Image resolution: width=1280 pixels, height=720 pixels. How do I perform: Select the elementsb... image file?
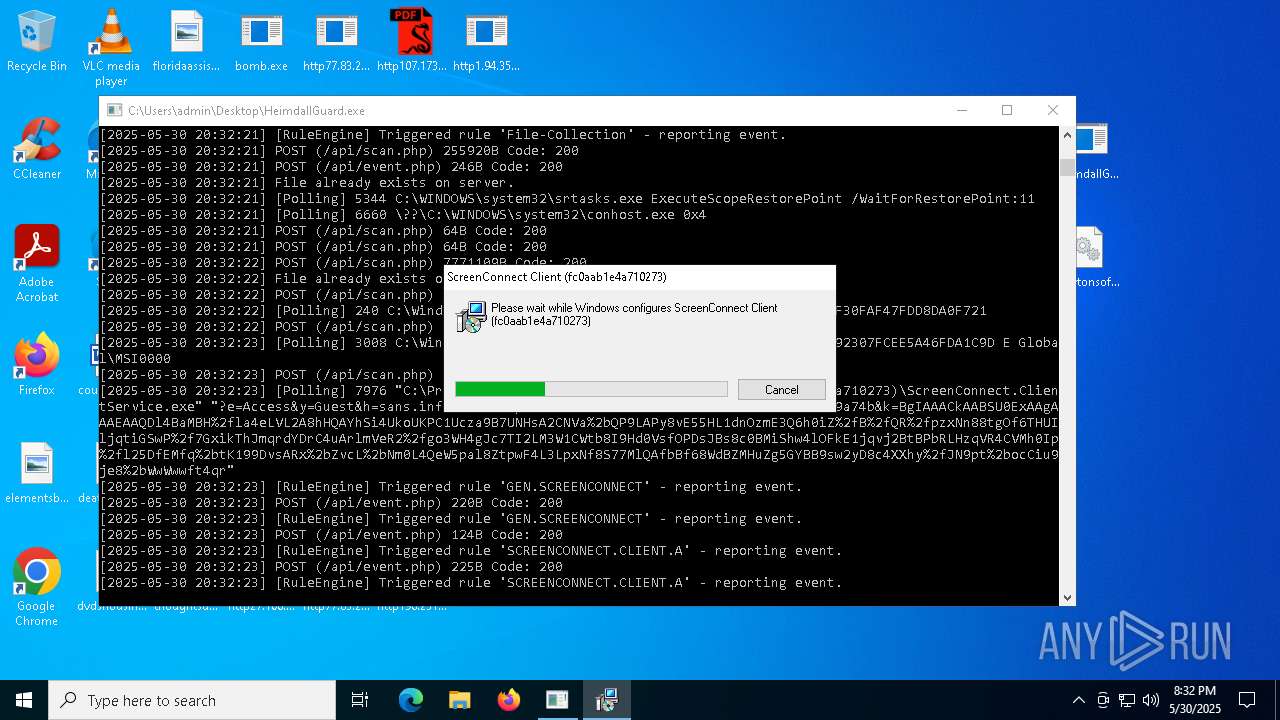coord(37,473)
